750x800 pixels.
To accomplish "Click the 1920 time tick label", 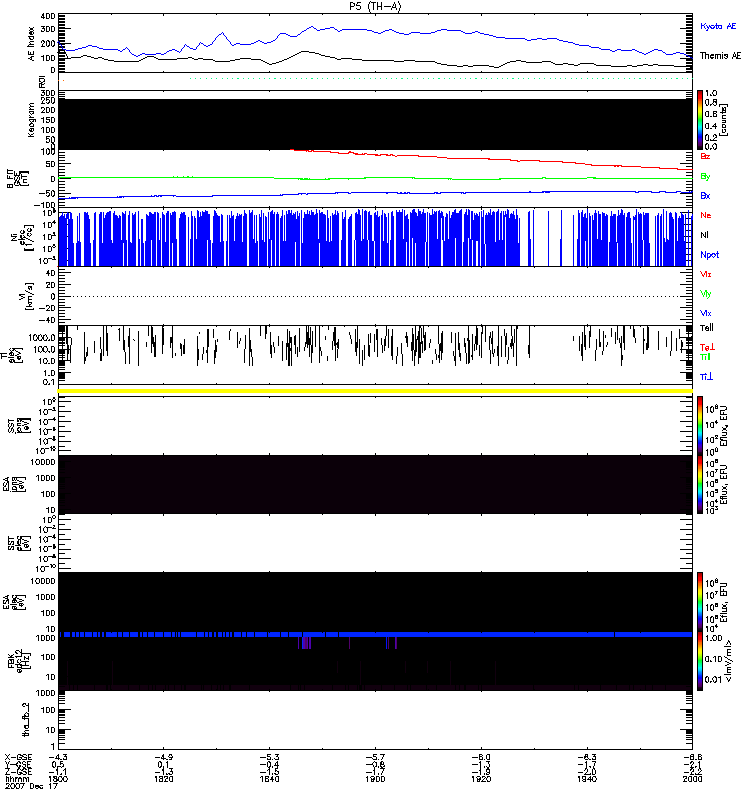I will tap(481, 779).
